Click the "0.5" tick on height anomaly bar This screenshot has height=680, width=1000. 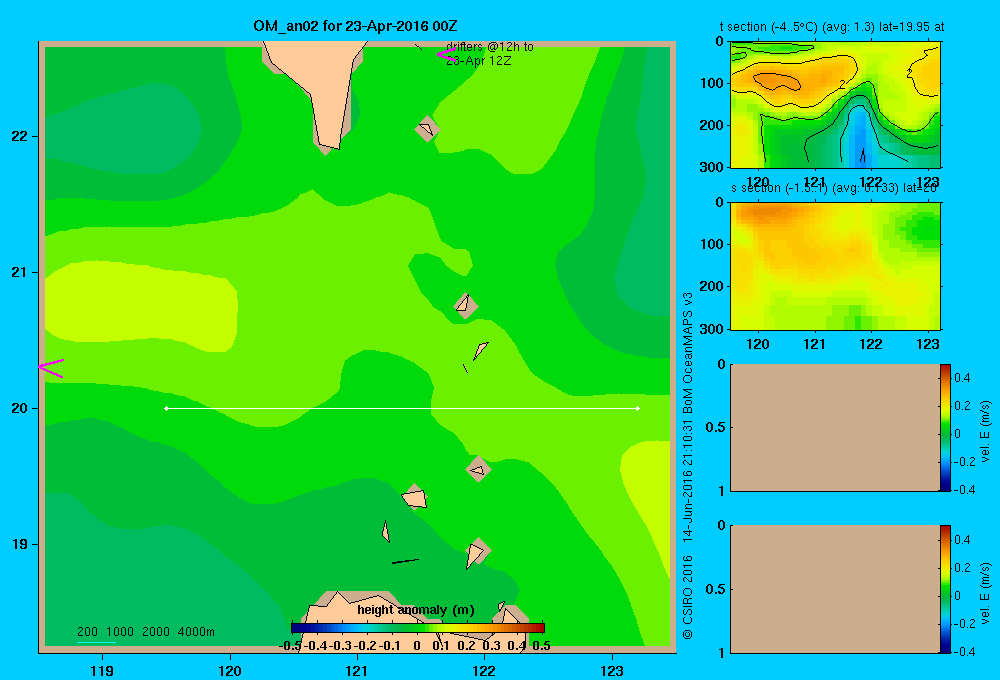point(541,646)
